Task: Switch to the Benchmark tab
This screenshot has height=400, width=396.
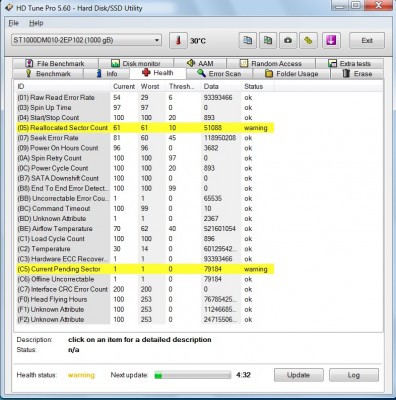Action: point(48,74)
